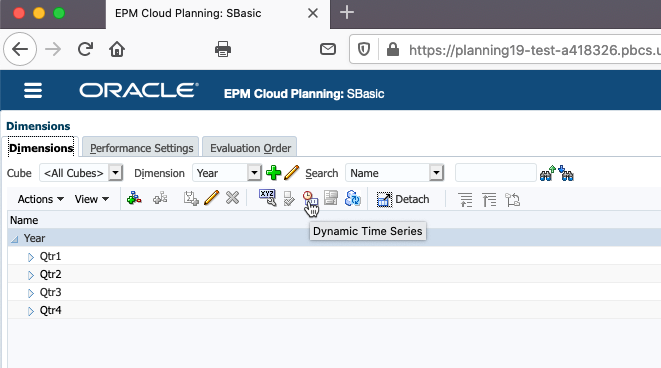The width and height of the screenshot is (661, 368).
Task: Go forward in the browser
Action: pos(53,49)
